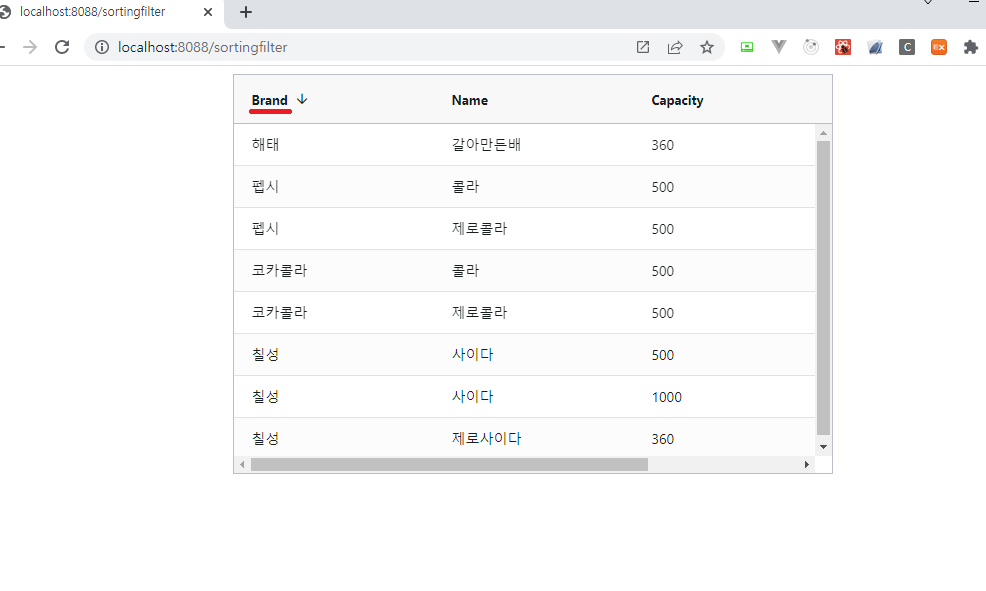Open page in app icon
The height and width of the screenshot is (591, 986).
(x=643, y=47)
